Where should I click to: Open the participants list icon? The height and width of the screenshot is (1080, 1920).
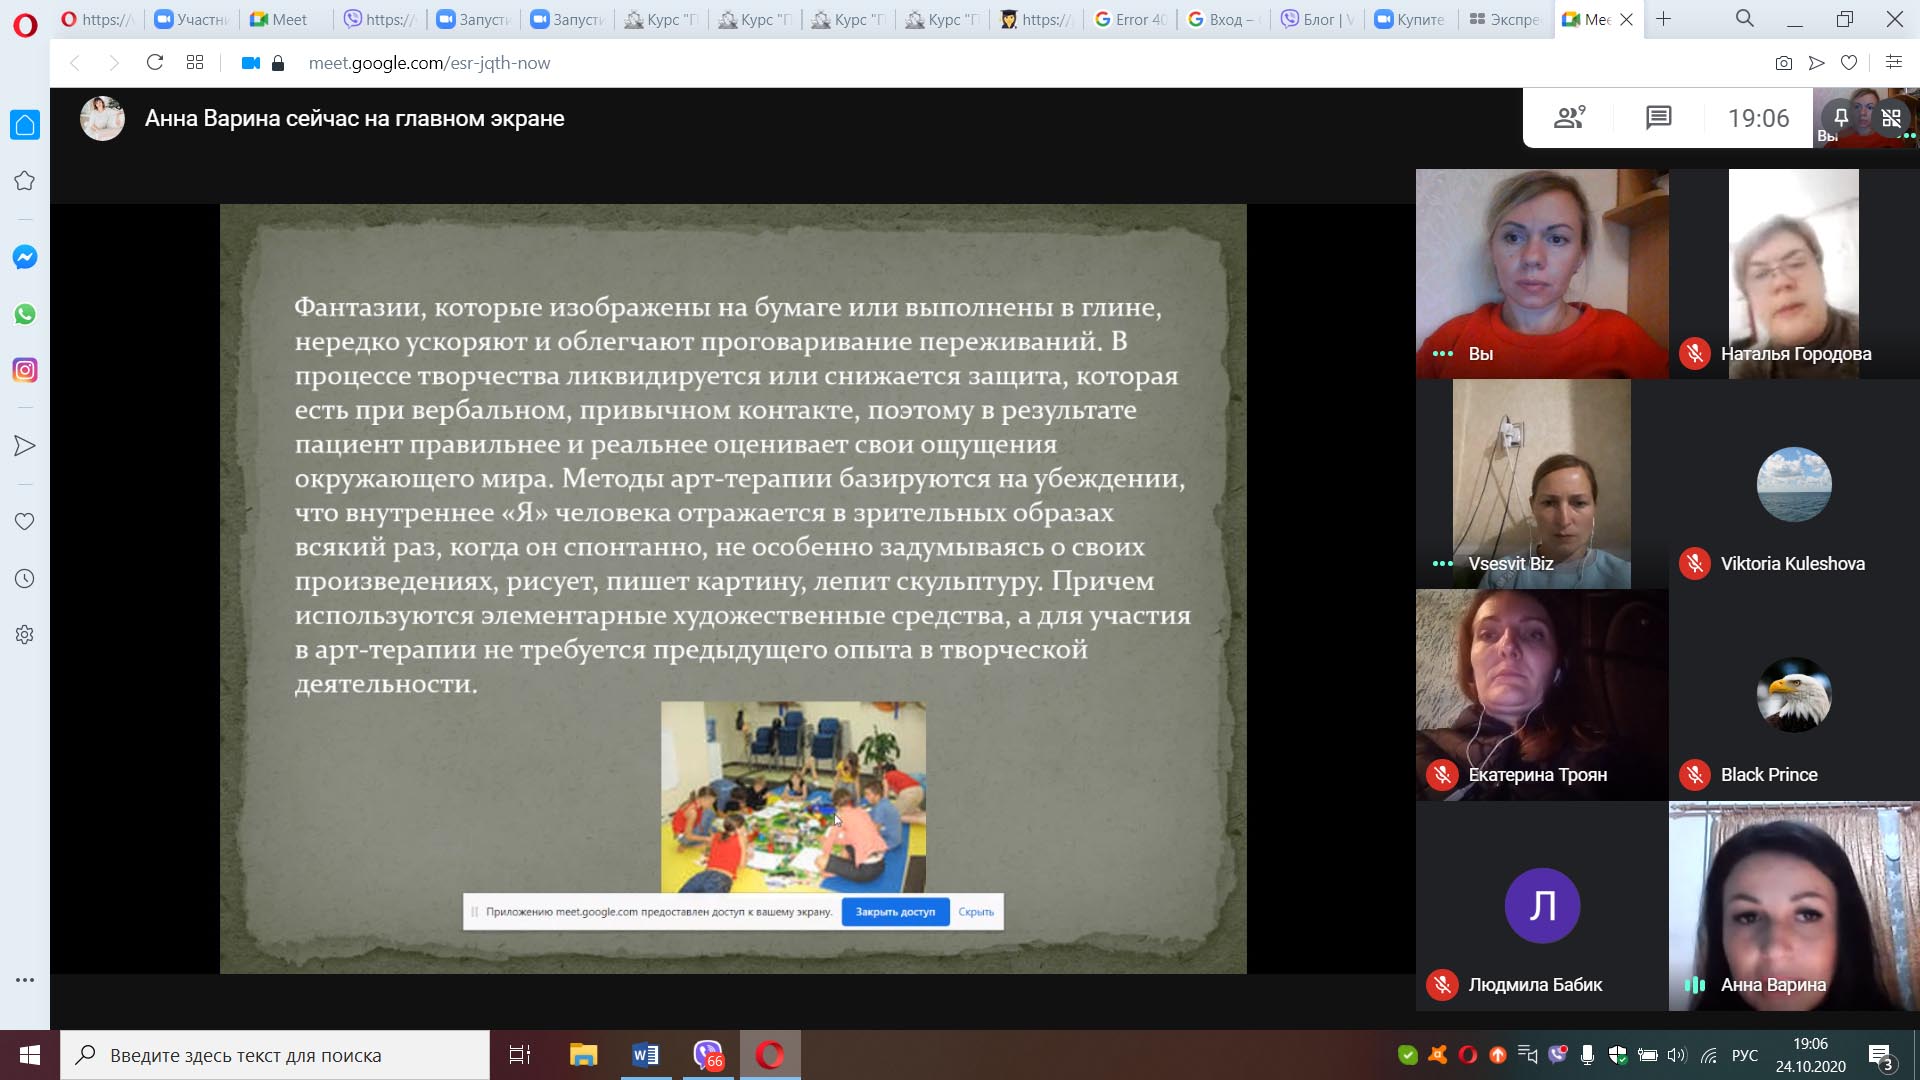(x=1569, y=118)
